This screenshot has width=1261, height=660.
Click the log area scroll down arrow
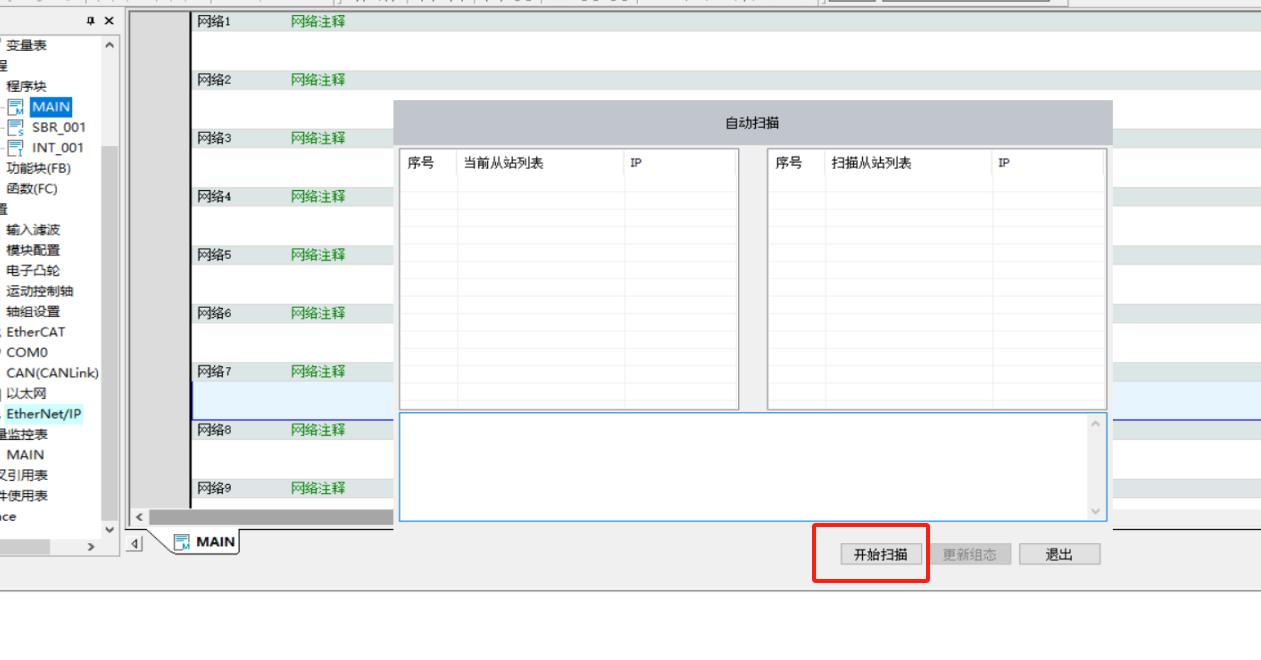click(1096, 510)
